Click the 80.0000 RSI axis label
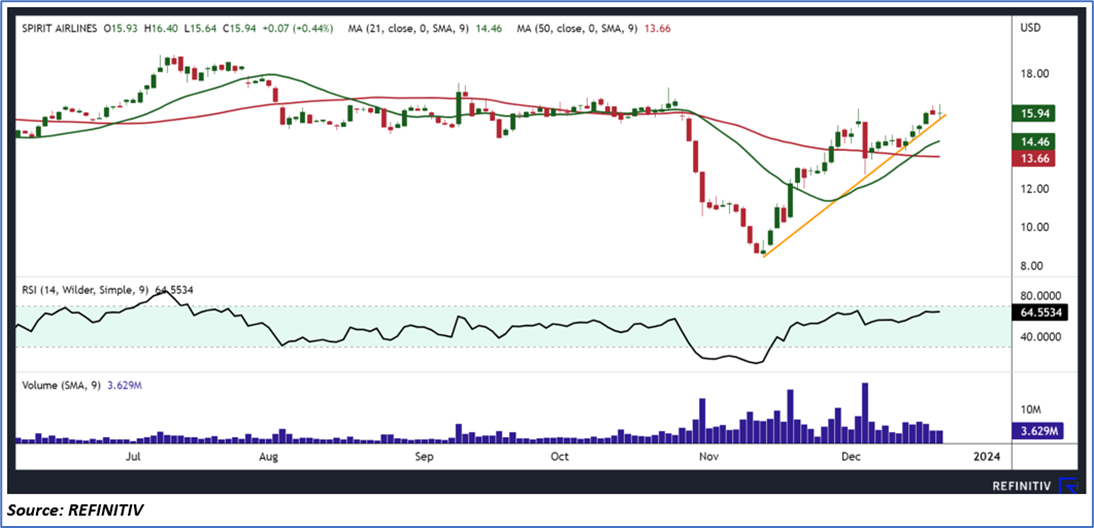Screen dimensions: 1094x528 (x=1042, y=295)
